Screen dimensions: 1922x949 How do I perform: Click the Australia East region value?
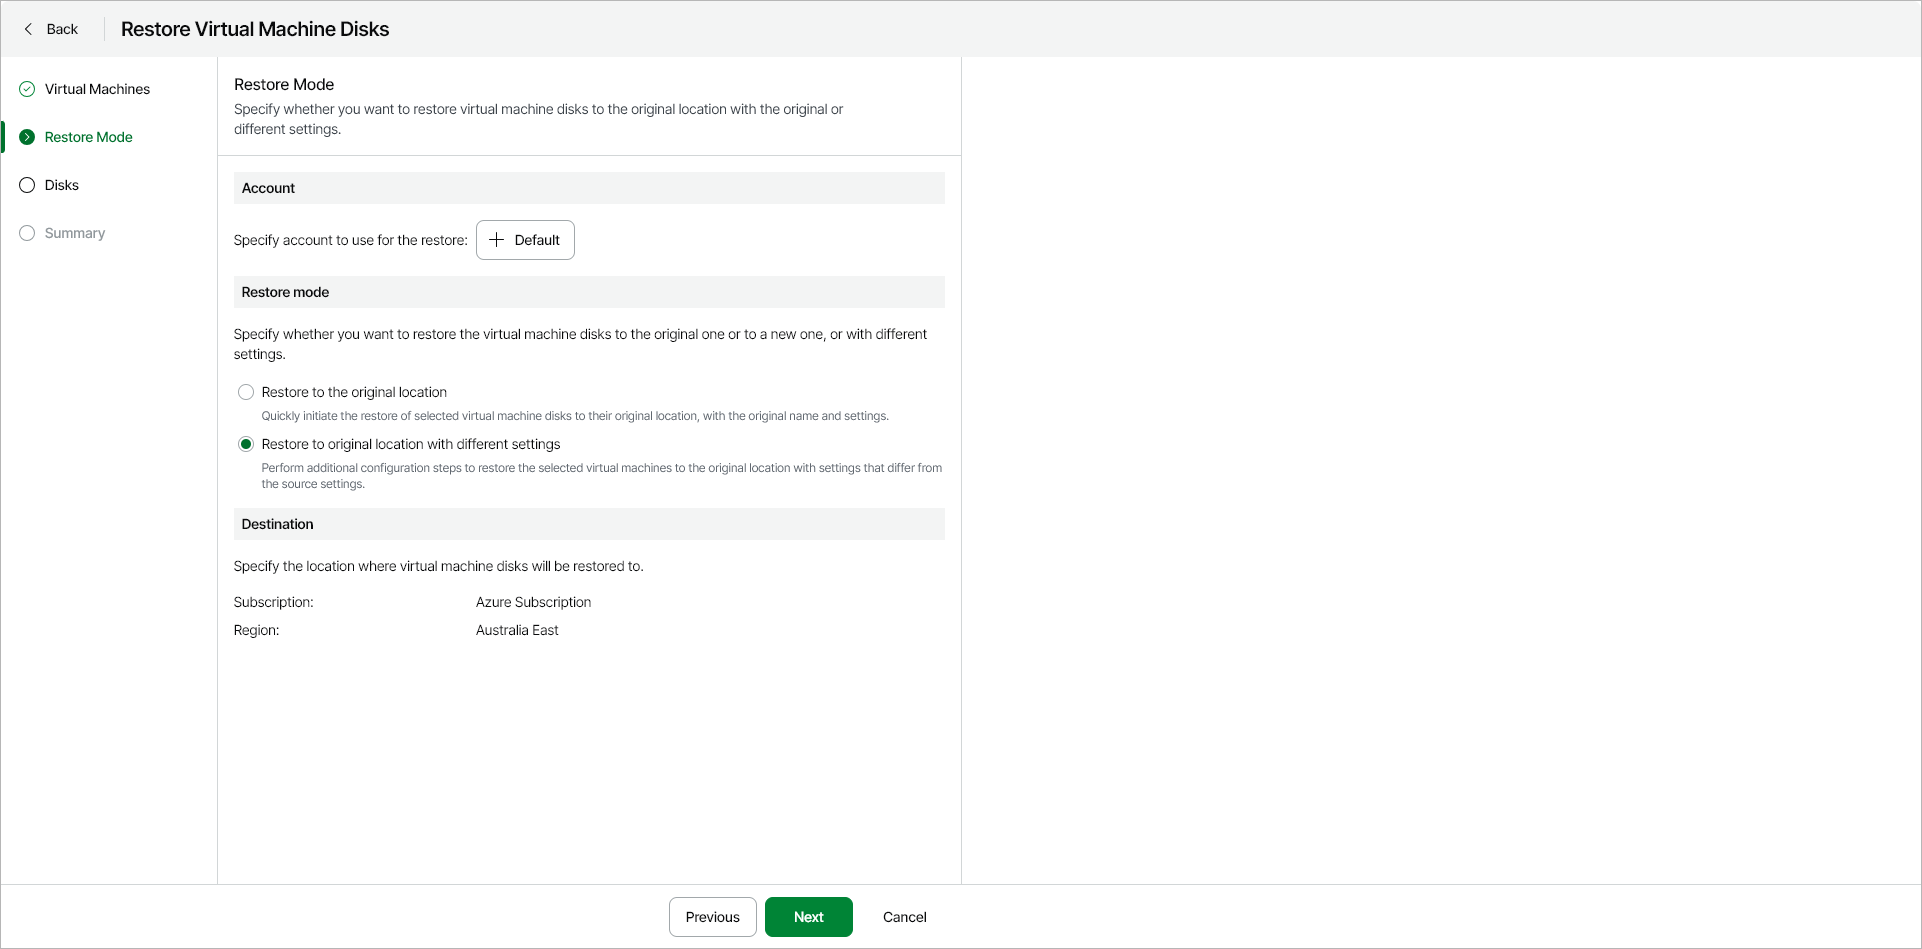517,630
